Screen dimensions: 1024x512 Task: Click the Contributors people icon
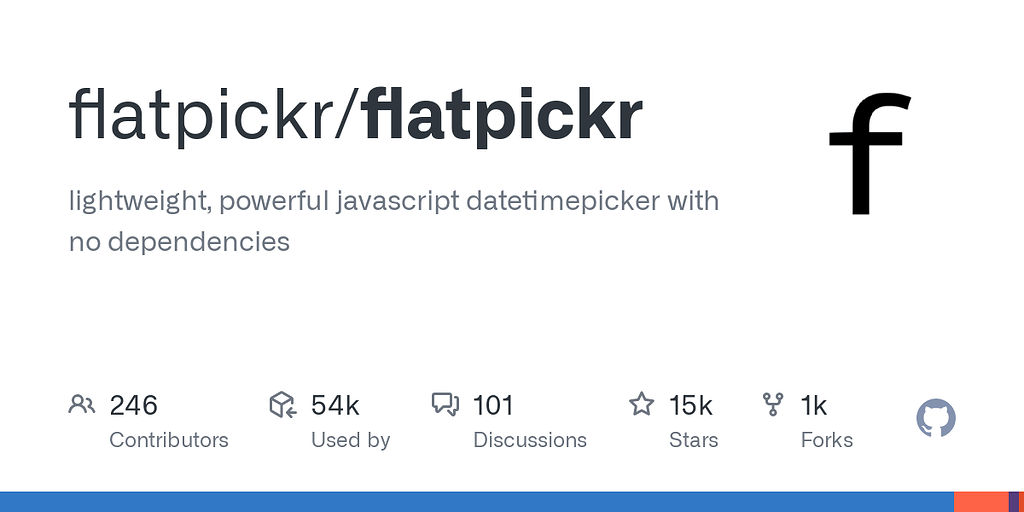[81, 404]
